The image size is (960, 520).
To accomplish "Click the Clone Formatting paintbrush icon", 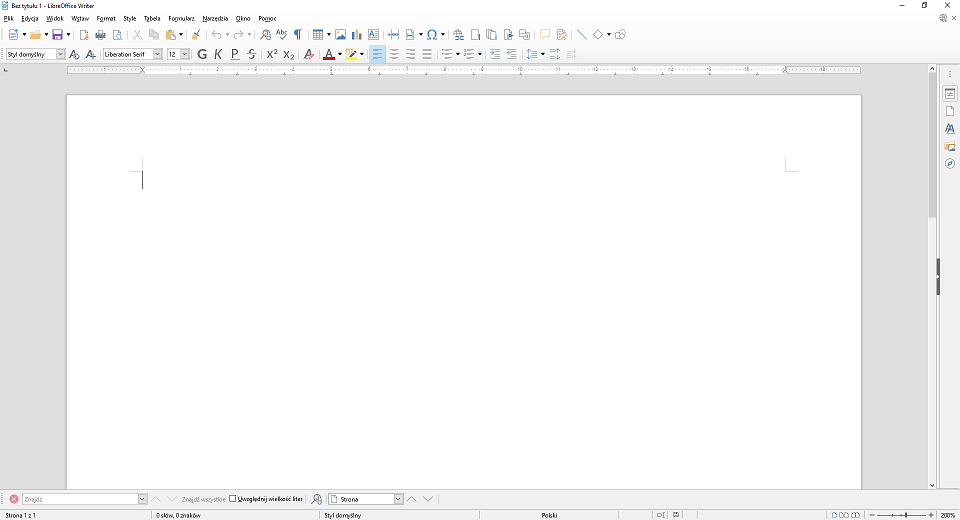I will click(x=196, y=35).
